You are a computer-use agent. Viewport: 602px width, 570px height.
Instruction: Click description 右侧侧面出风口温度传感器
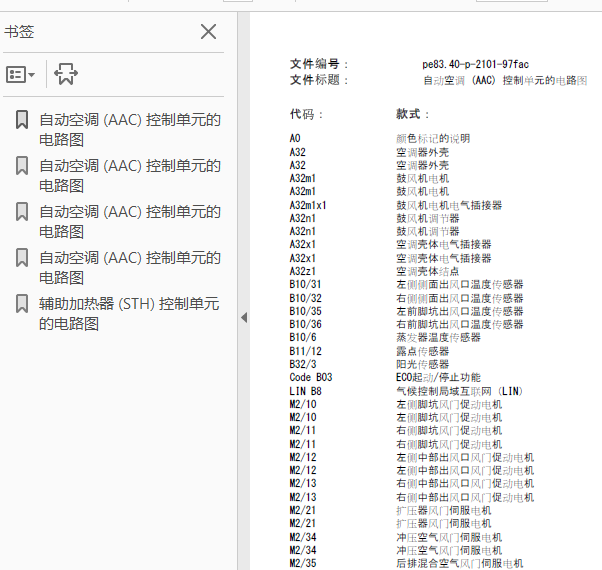tap(460, 298)
